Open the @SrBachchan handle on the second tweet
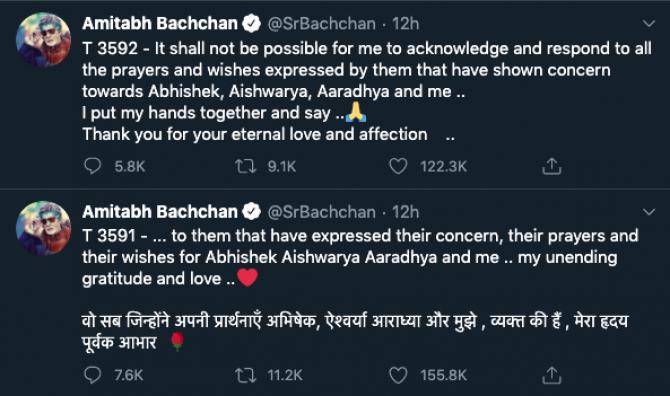The height and width of the screenshot is (396, 670). [x=321, y=212]
